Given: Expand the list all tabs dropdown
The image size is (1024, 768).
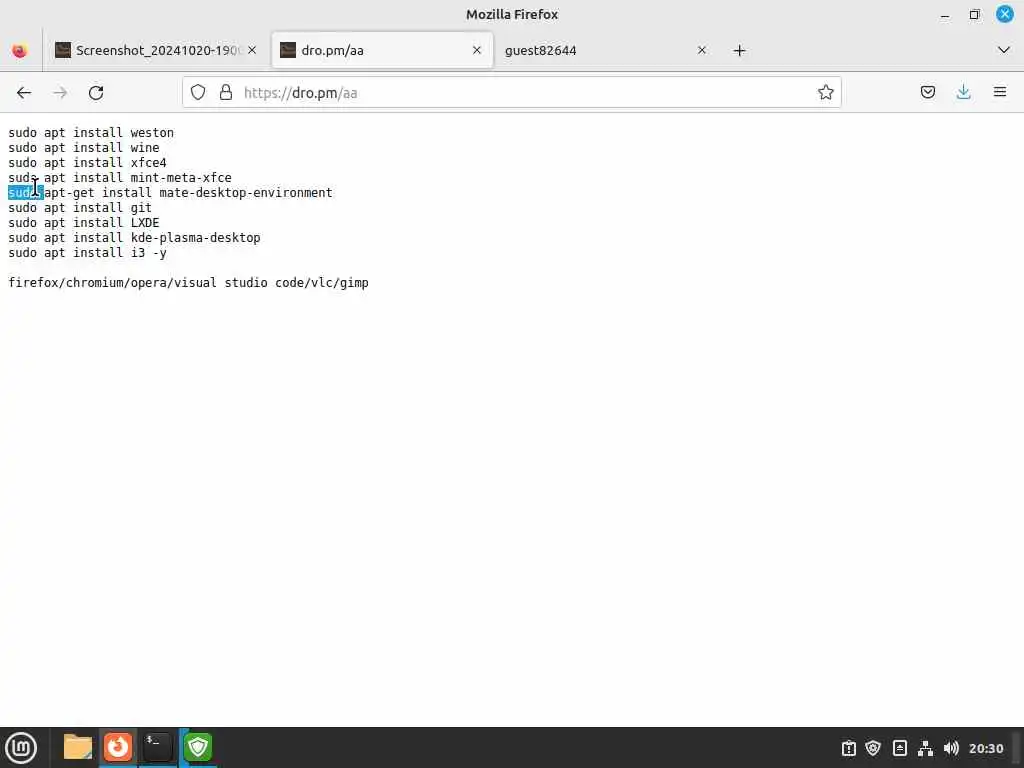Looking at the screenshot, I should pos(1004,50).
